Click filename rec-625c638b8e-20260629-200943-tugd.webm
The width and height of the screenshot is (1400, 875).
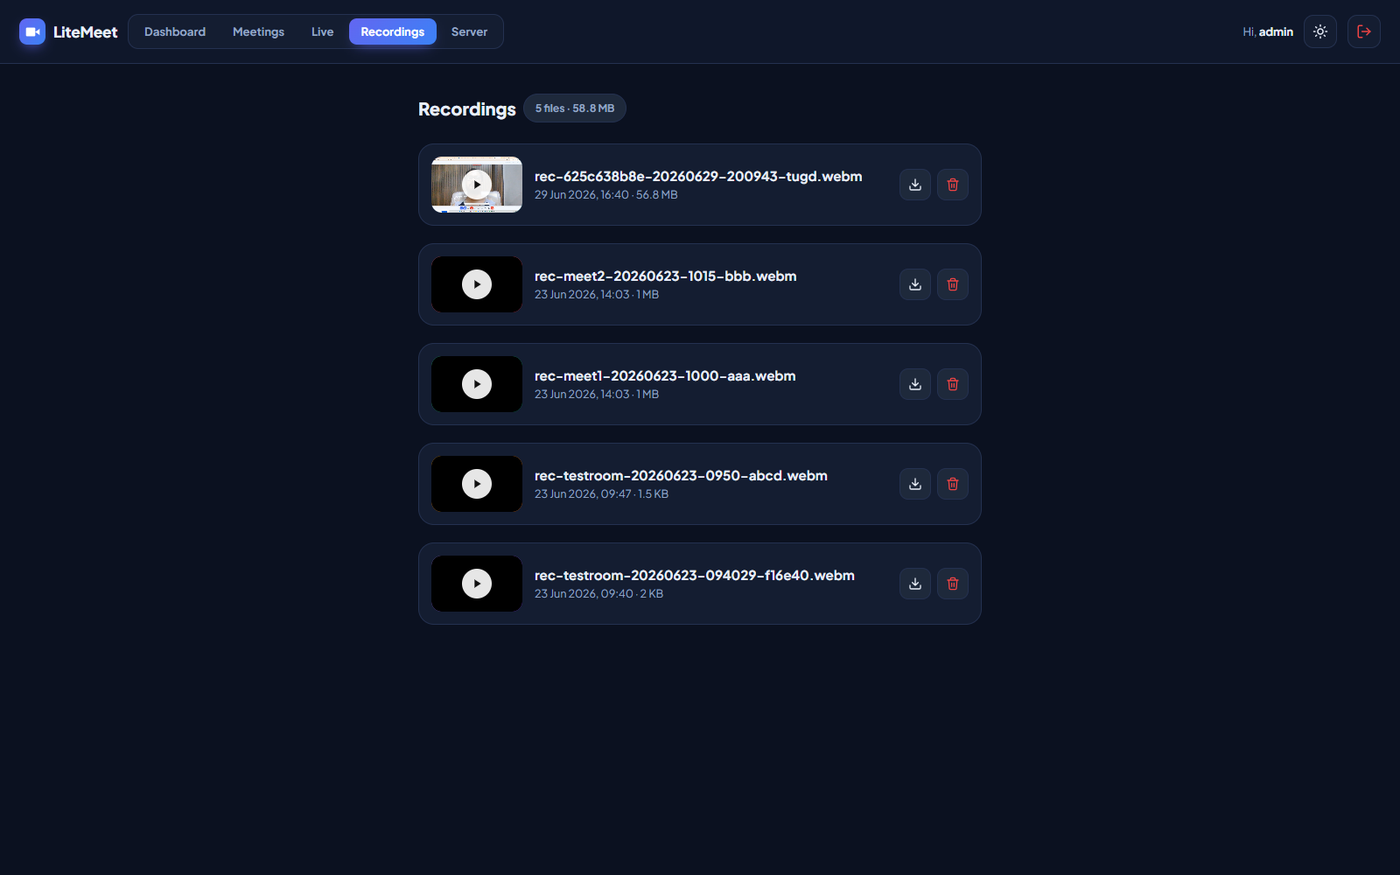click(x=698, y=176)
